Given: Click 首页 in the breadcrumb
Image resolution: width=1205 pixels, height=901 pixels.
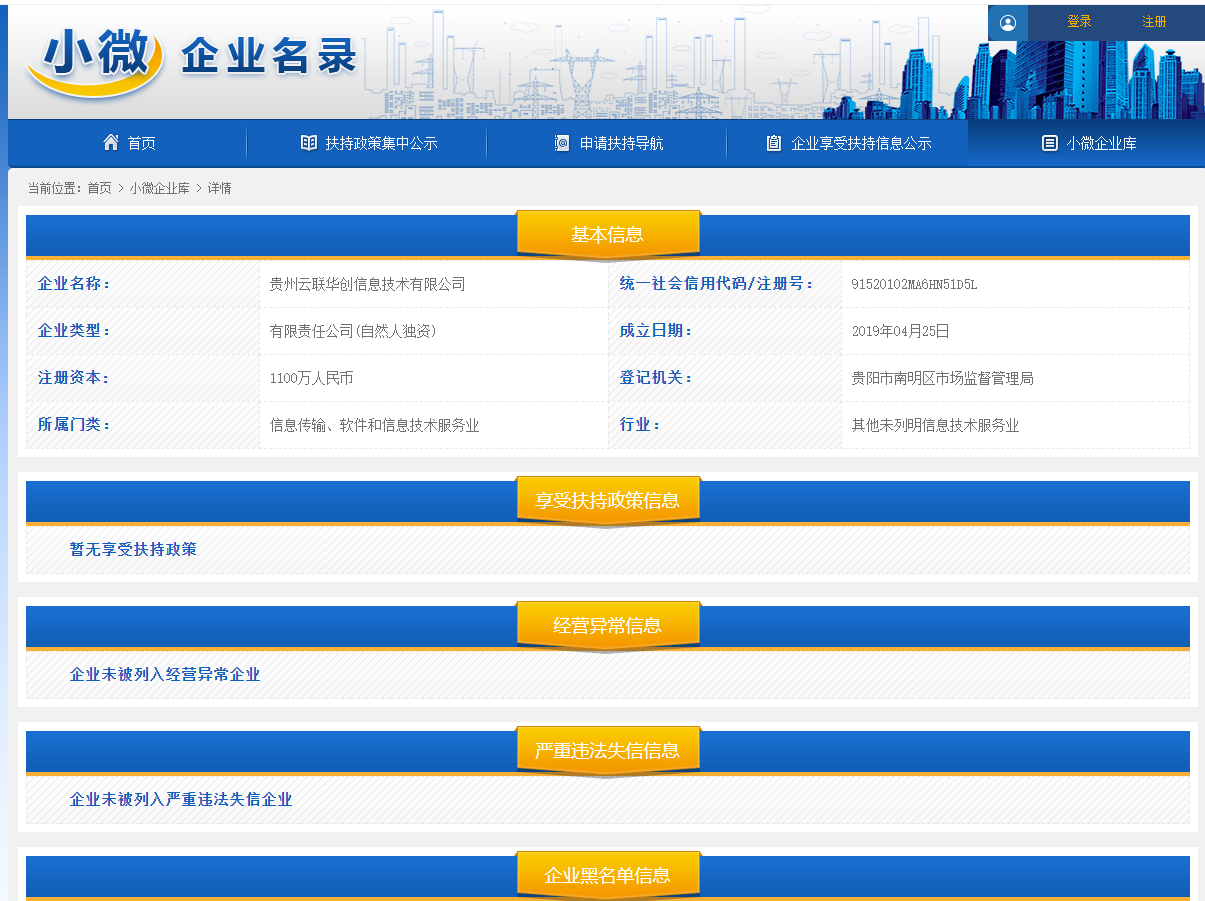Looking at the screenshot, I should pyautogui.click(x=99, y=188).
